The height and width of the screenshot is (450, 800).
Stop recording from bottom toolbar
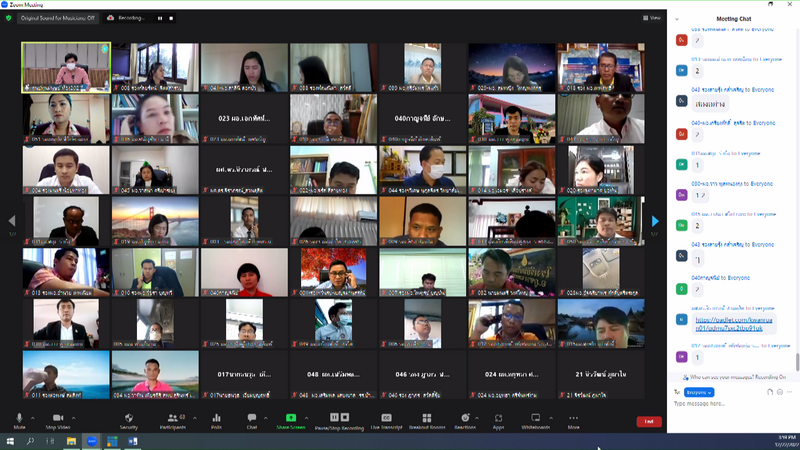click(345, 417)
